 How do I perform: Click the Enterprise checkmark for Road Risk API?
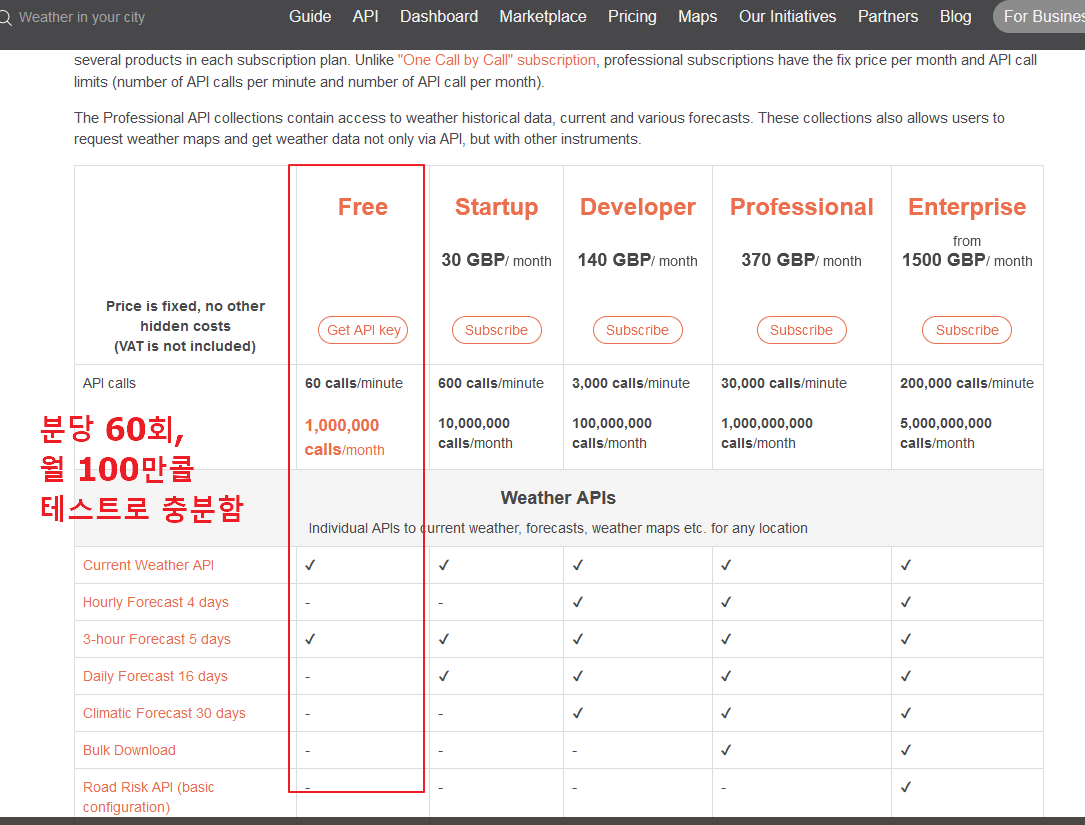[906, 787]
